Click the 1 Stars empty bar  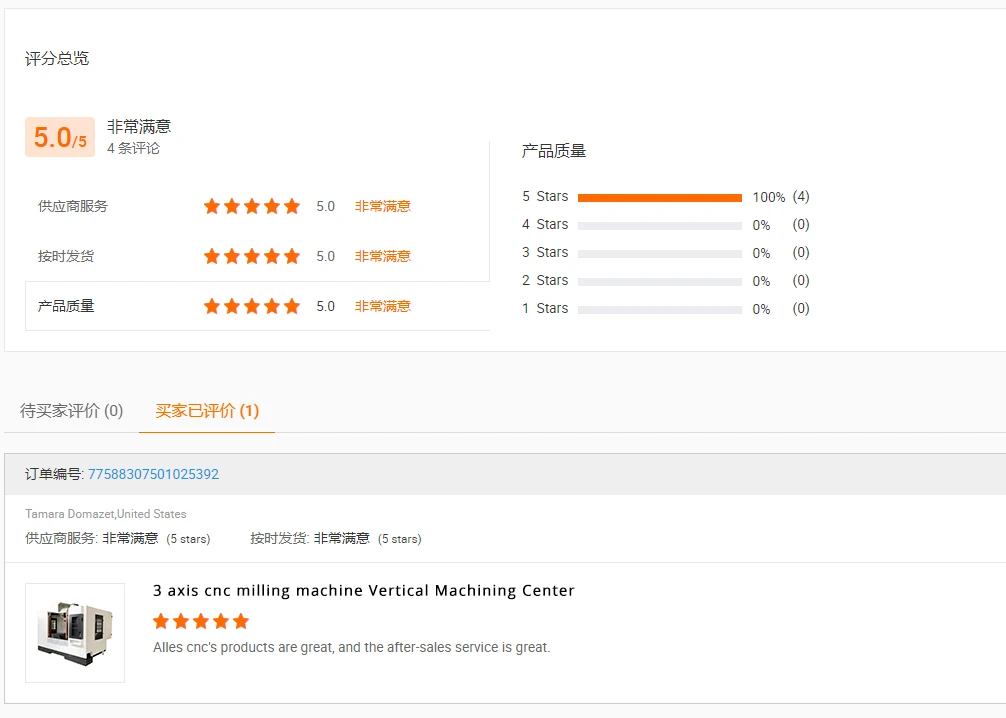659,310
